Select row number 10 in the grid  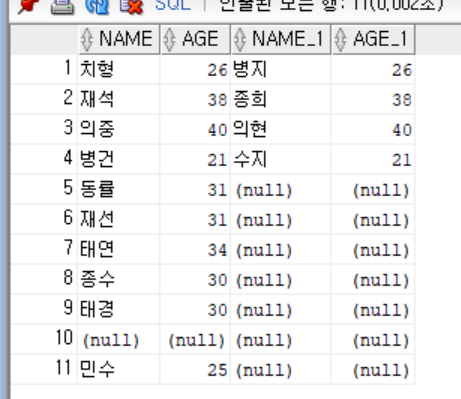44,339
